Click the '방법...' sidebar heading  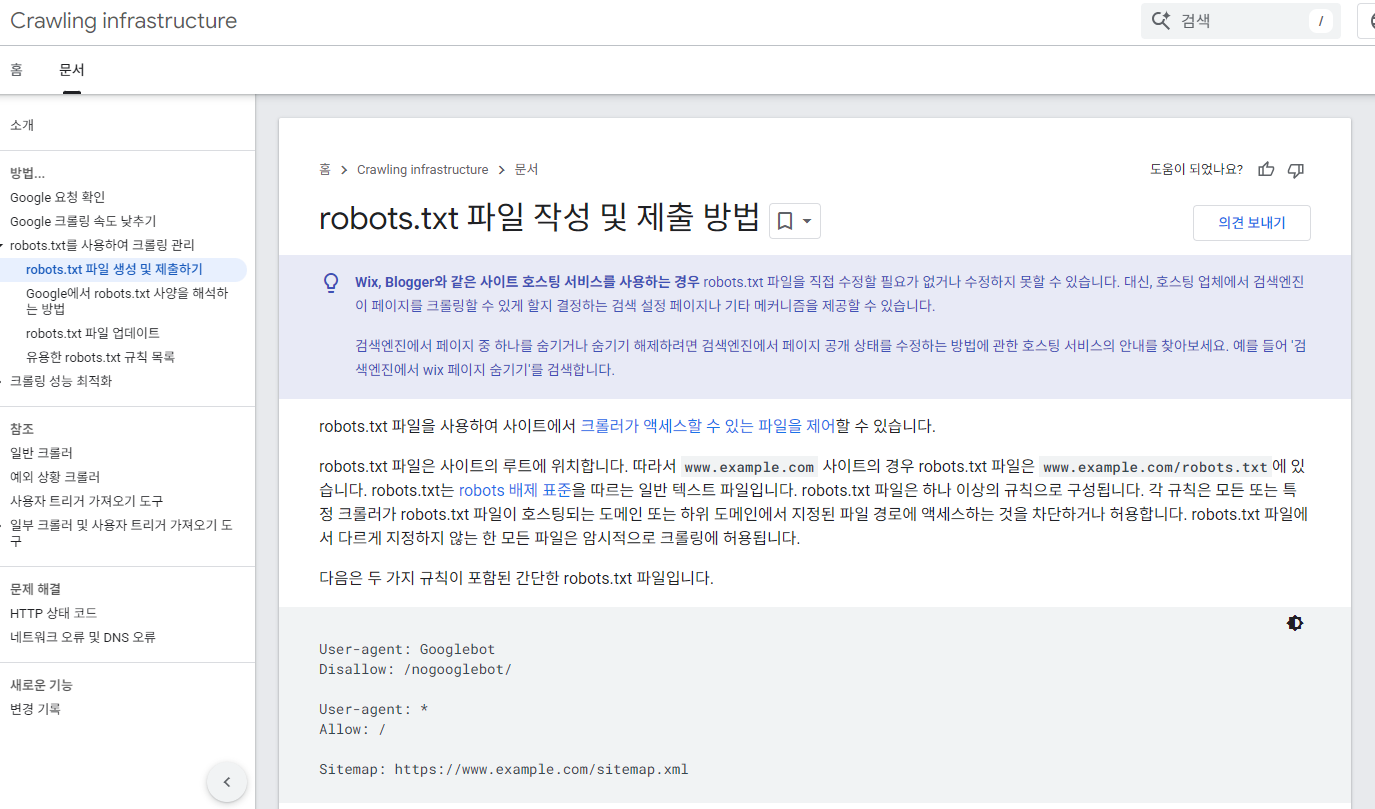coord(27,173)
